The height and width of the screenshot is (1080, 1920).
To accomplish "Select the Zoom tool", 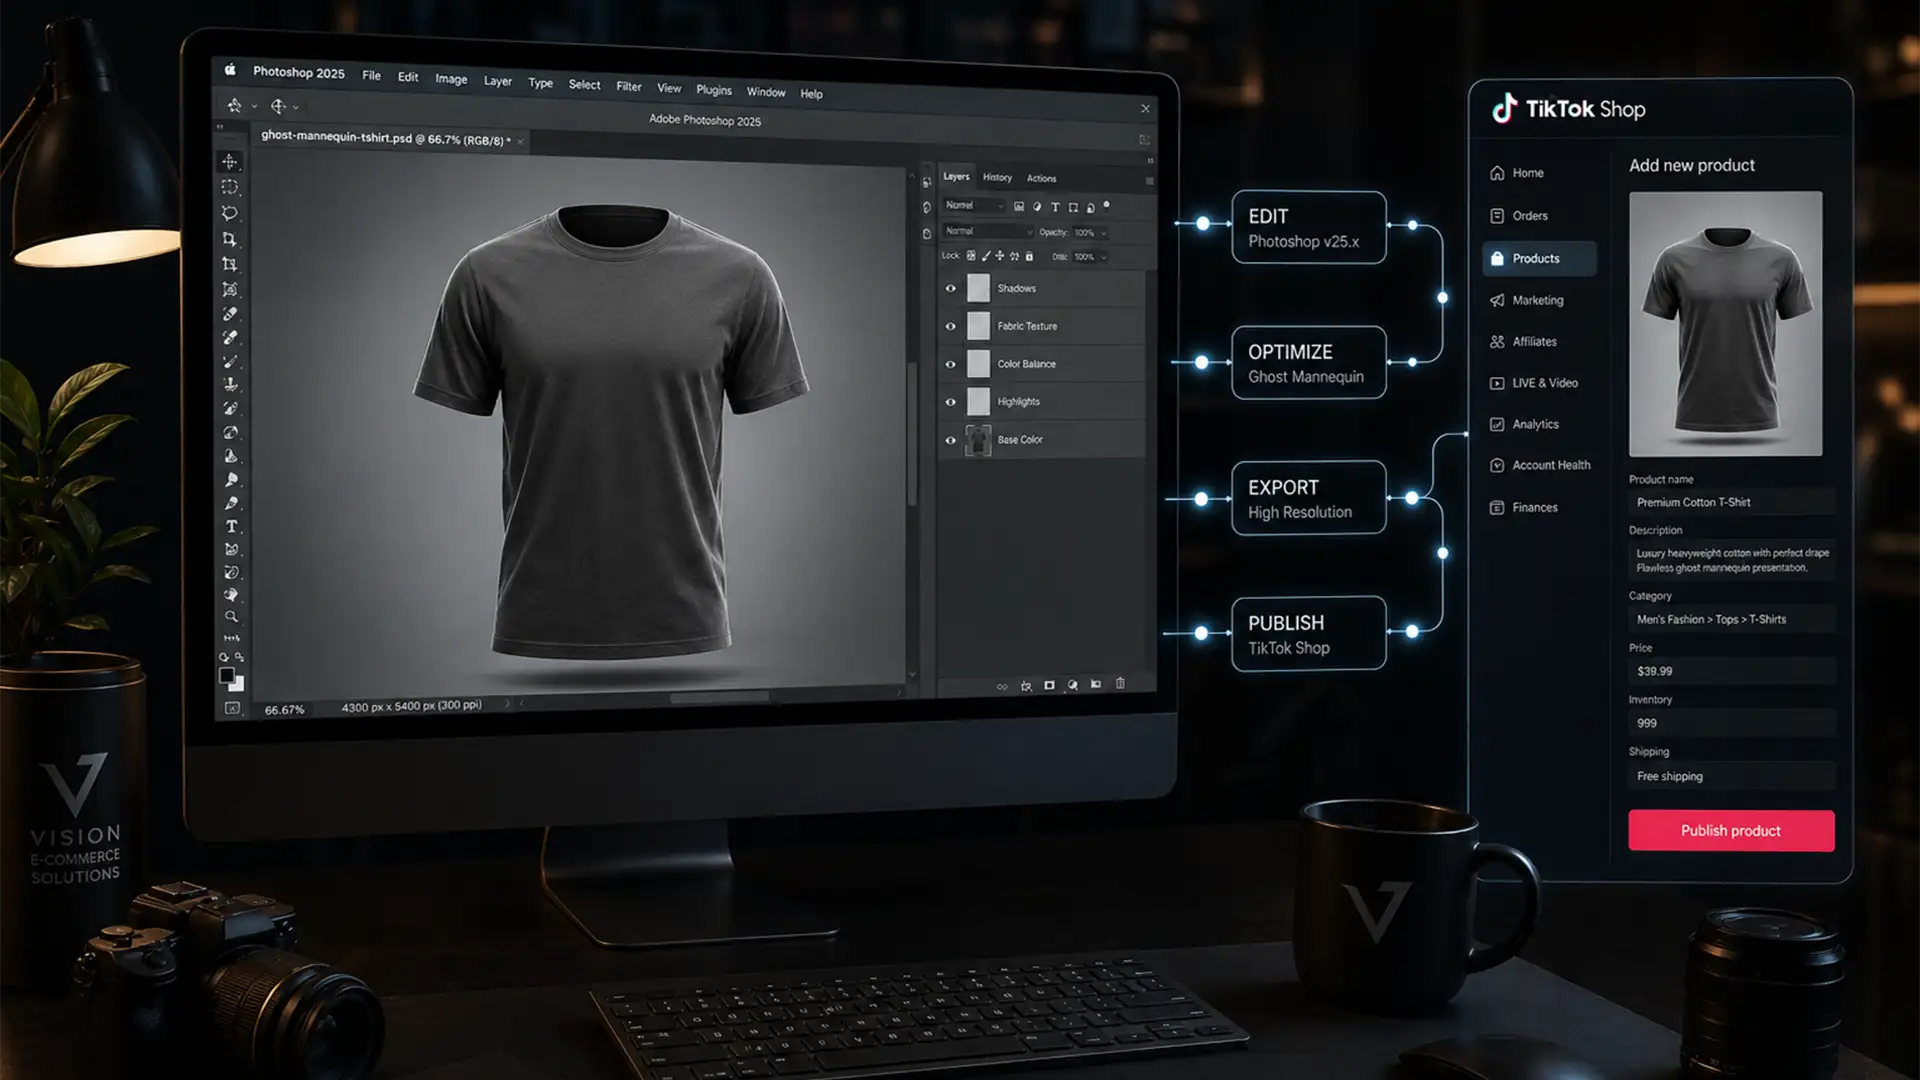I will tap(230, 617).
